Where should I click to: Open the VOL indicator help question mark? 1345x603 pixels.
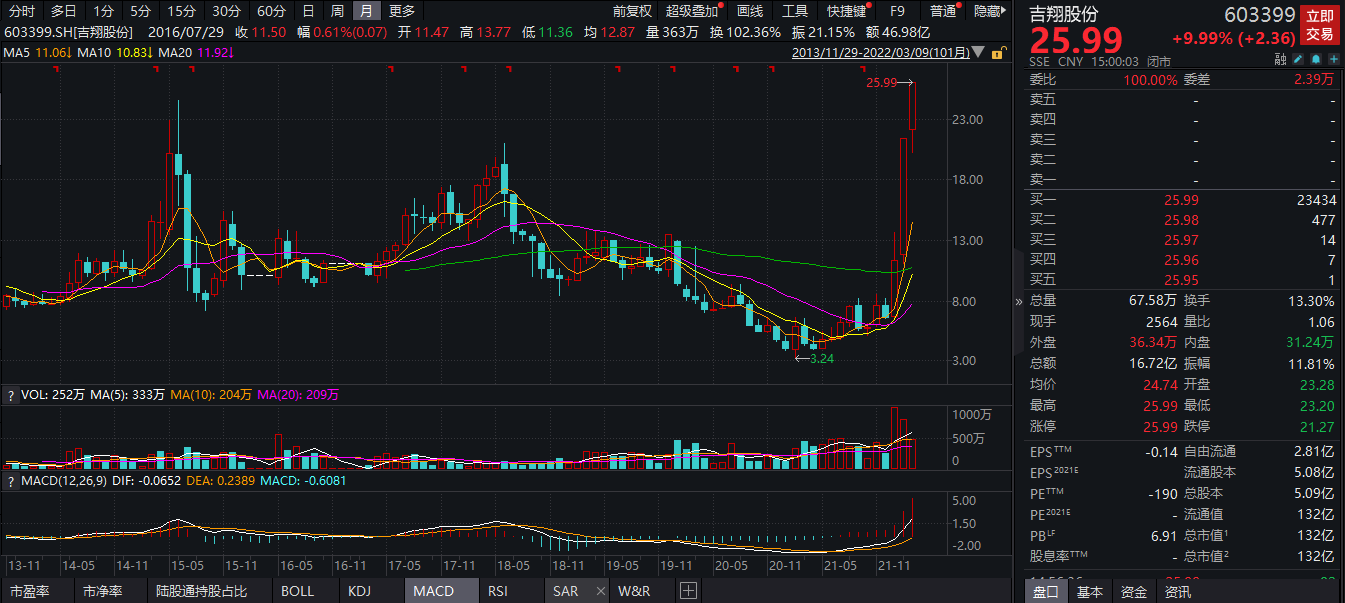(11, 395)
